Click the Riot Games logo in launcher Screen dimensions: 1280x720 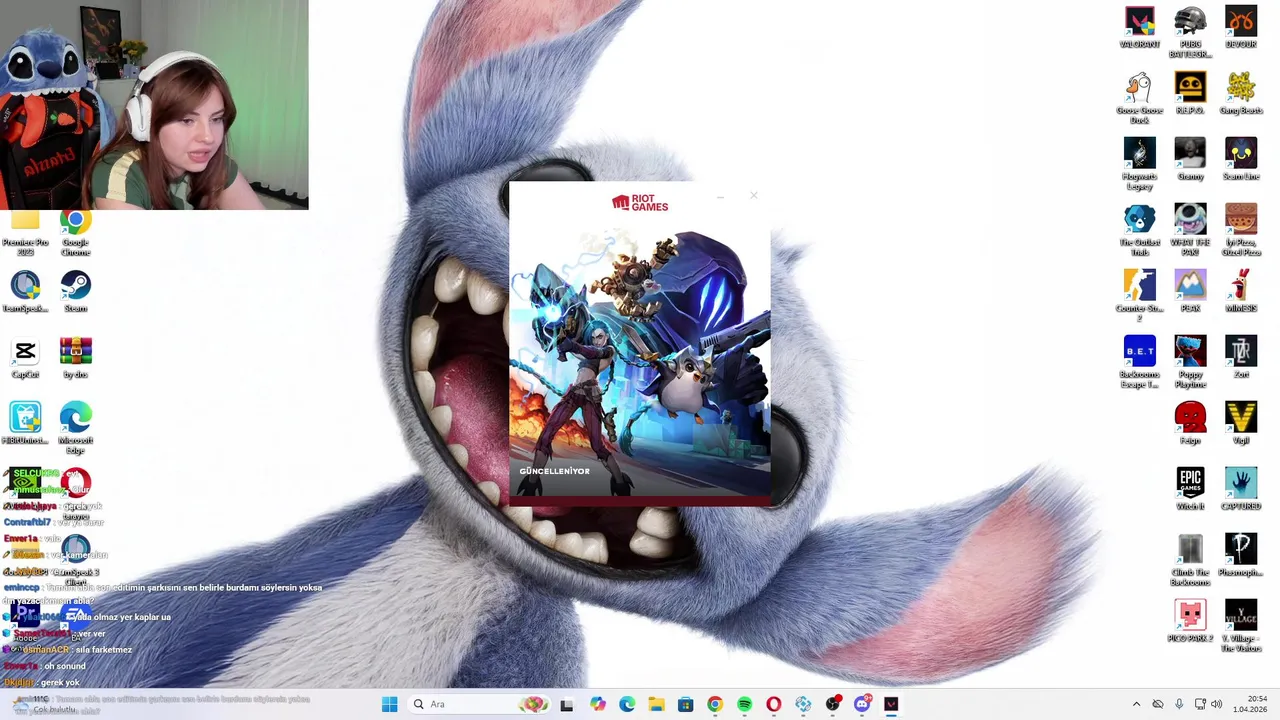point(640,203)
